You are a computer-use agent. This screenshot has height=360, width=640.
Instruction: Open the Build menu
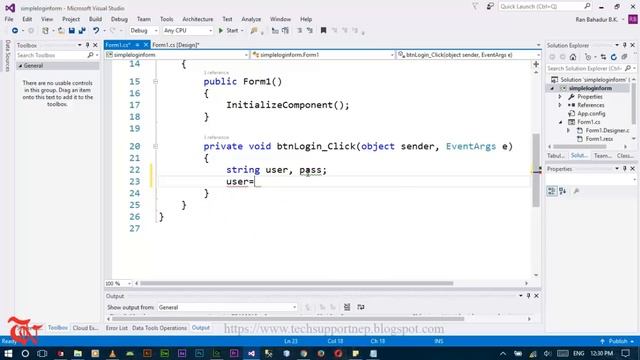point(96,19)
